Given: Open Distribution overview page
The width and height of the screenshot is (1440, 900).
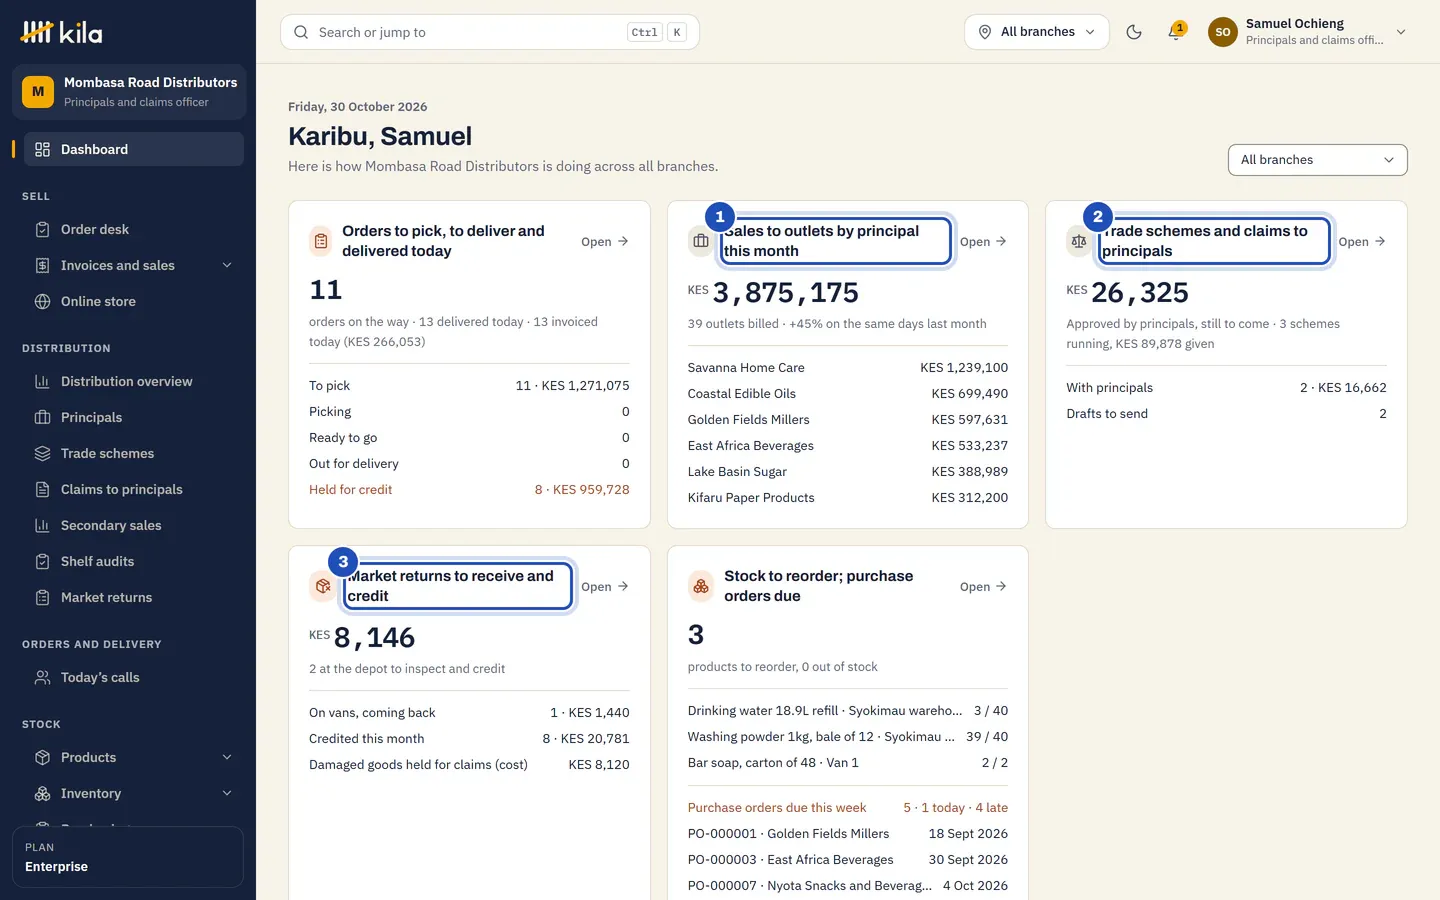Looking at the screenshot, I should [134, 381].
